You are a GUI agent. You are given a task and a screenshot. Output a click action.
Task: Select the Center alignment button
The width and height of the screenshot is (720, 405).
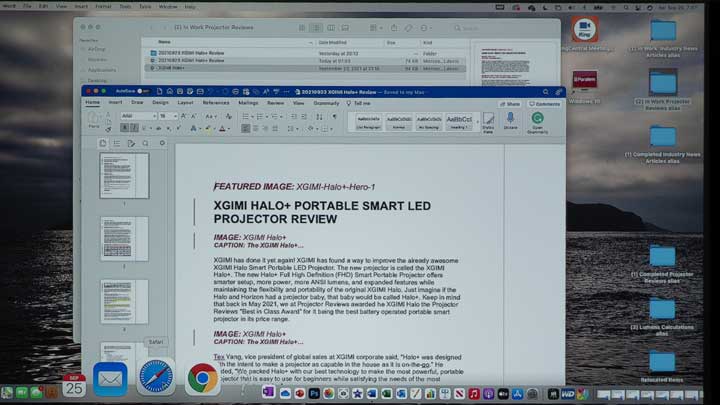256,129
